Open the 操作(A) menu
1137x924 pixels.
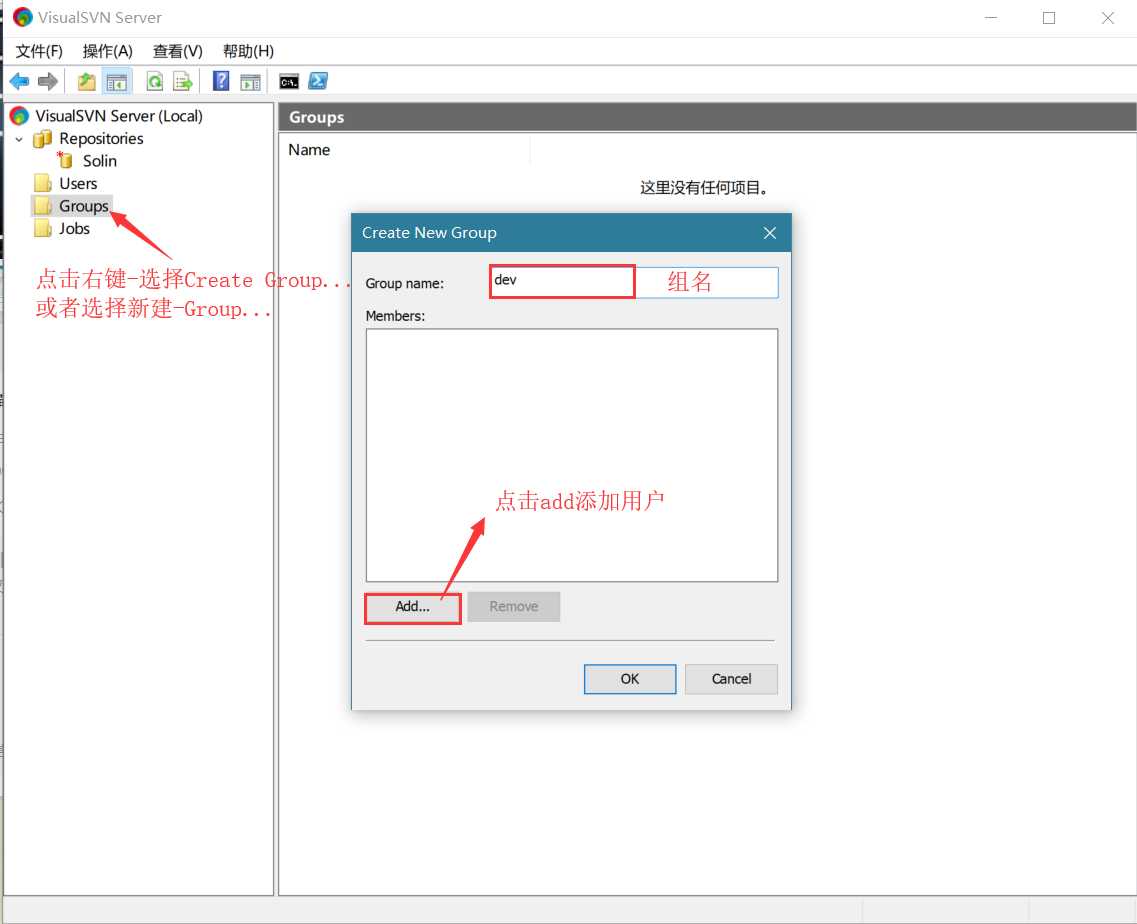pyautogui.click(x=107, y=51)
